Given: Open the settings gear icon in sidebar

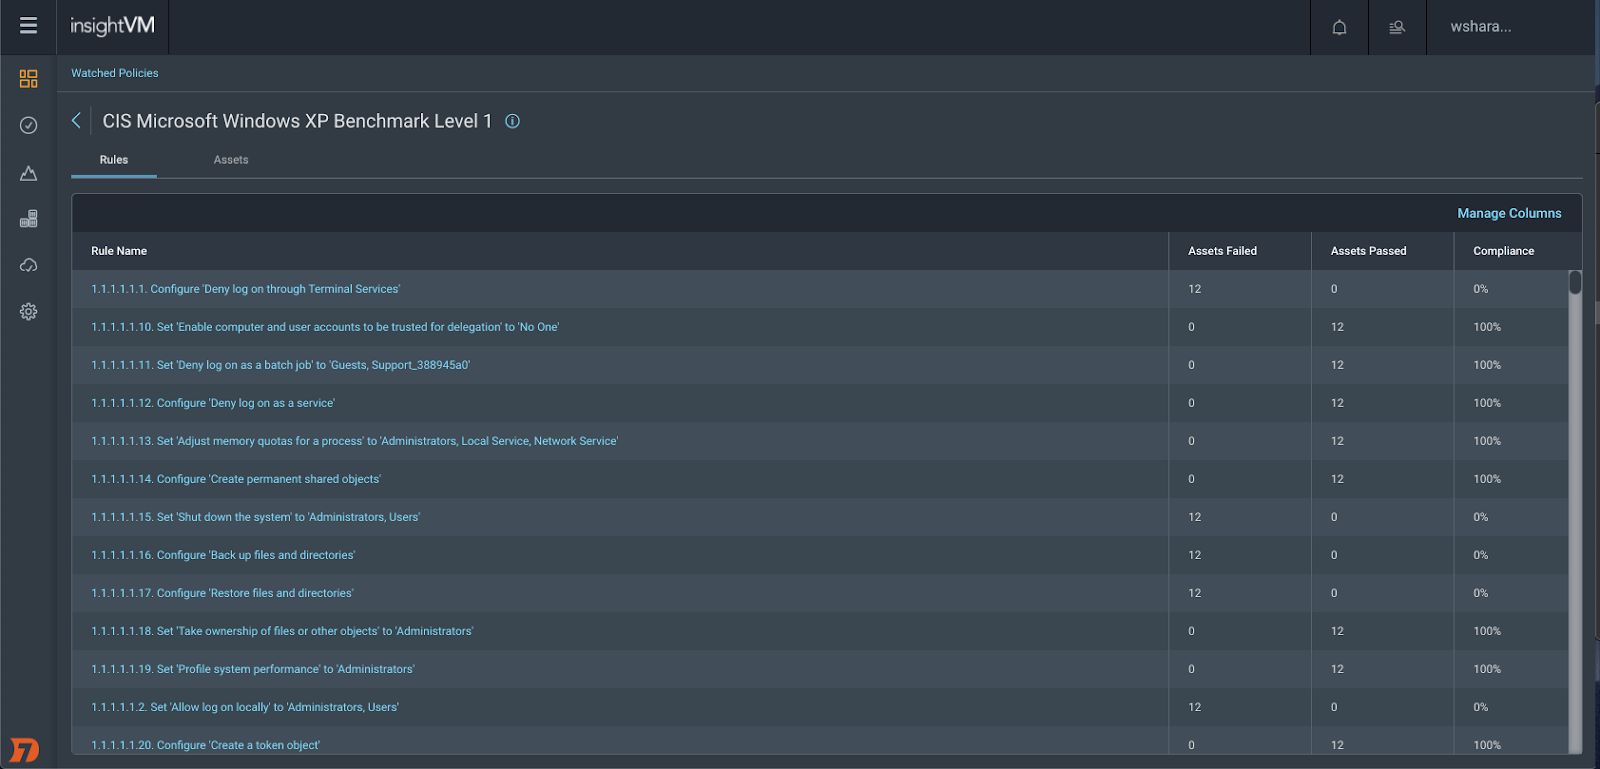Looking at the screenshot, I should pyautogui.click(x=28, y=312).
